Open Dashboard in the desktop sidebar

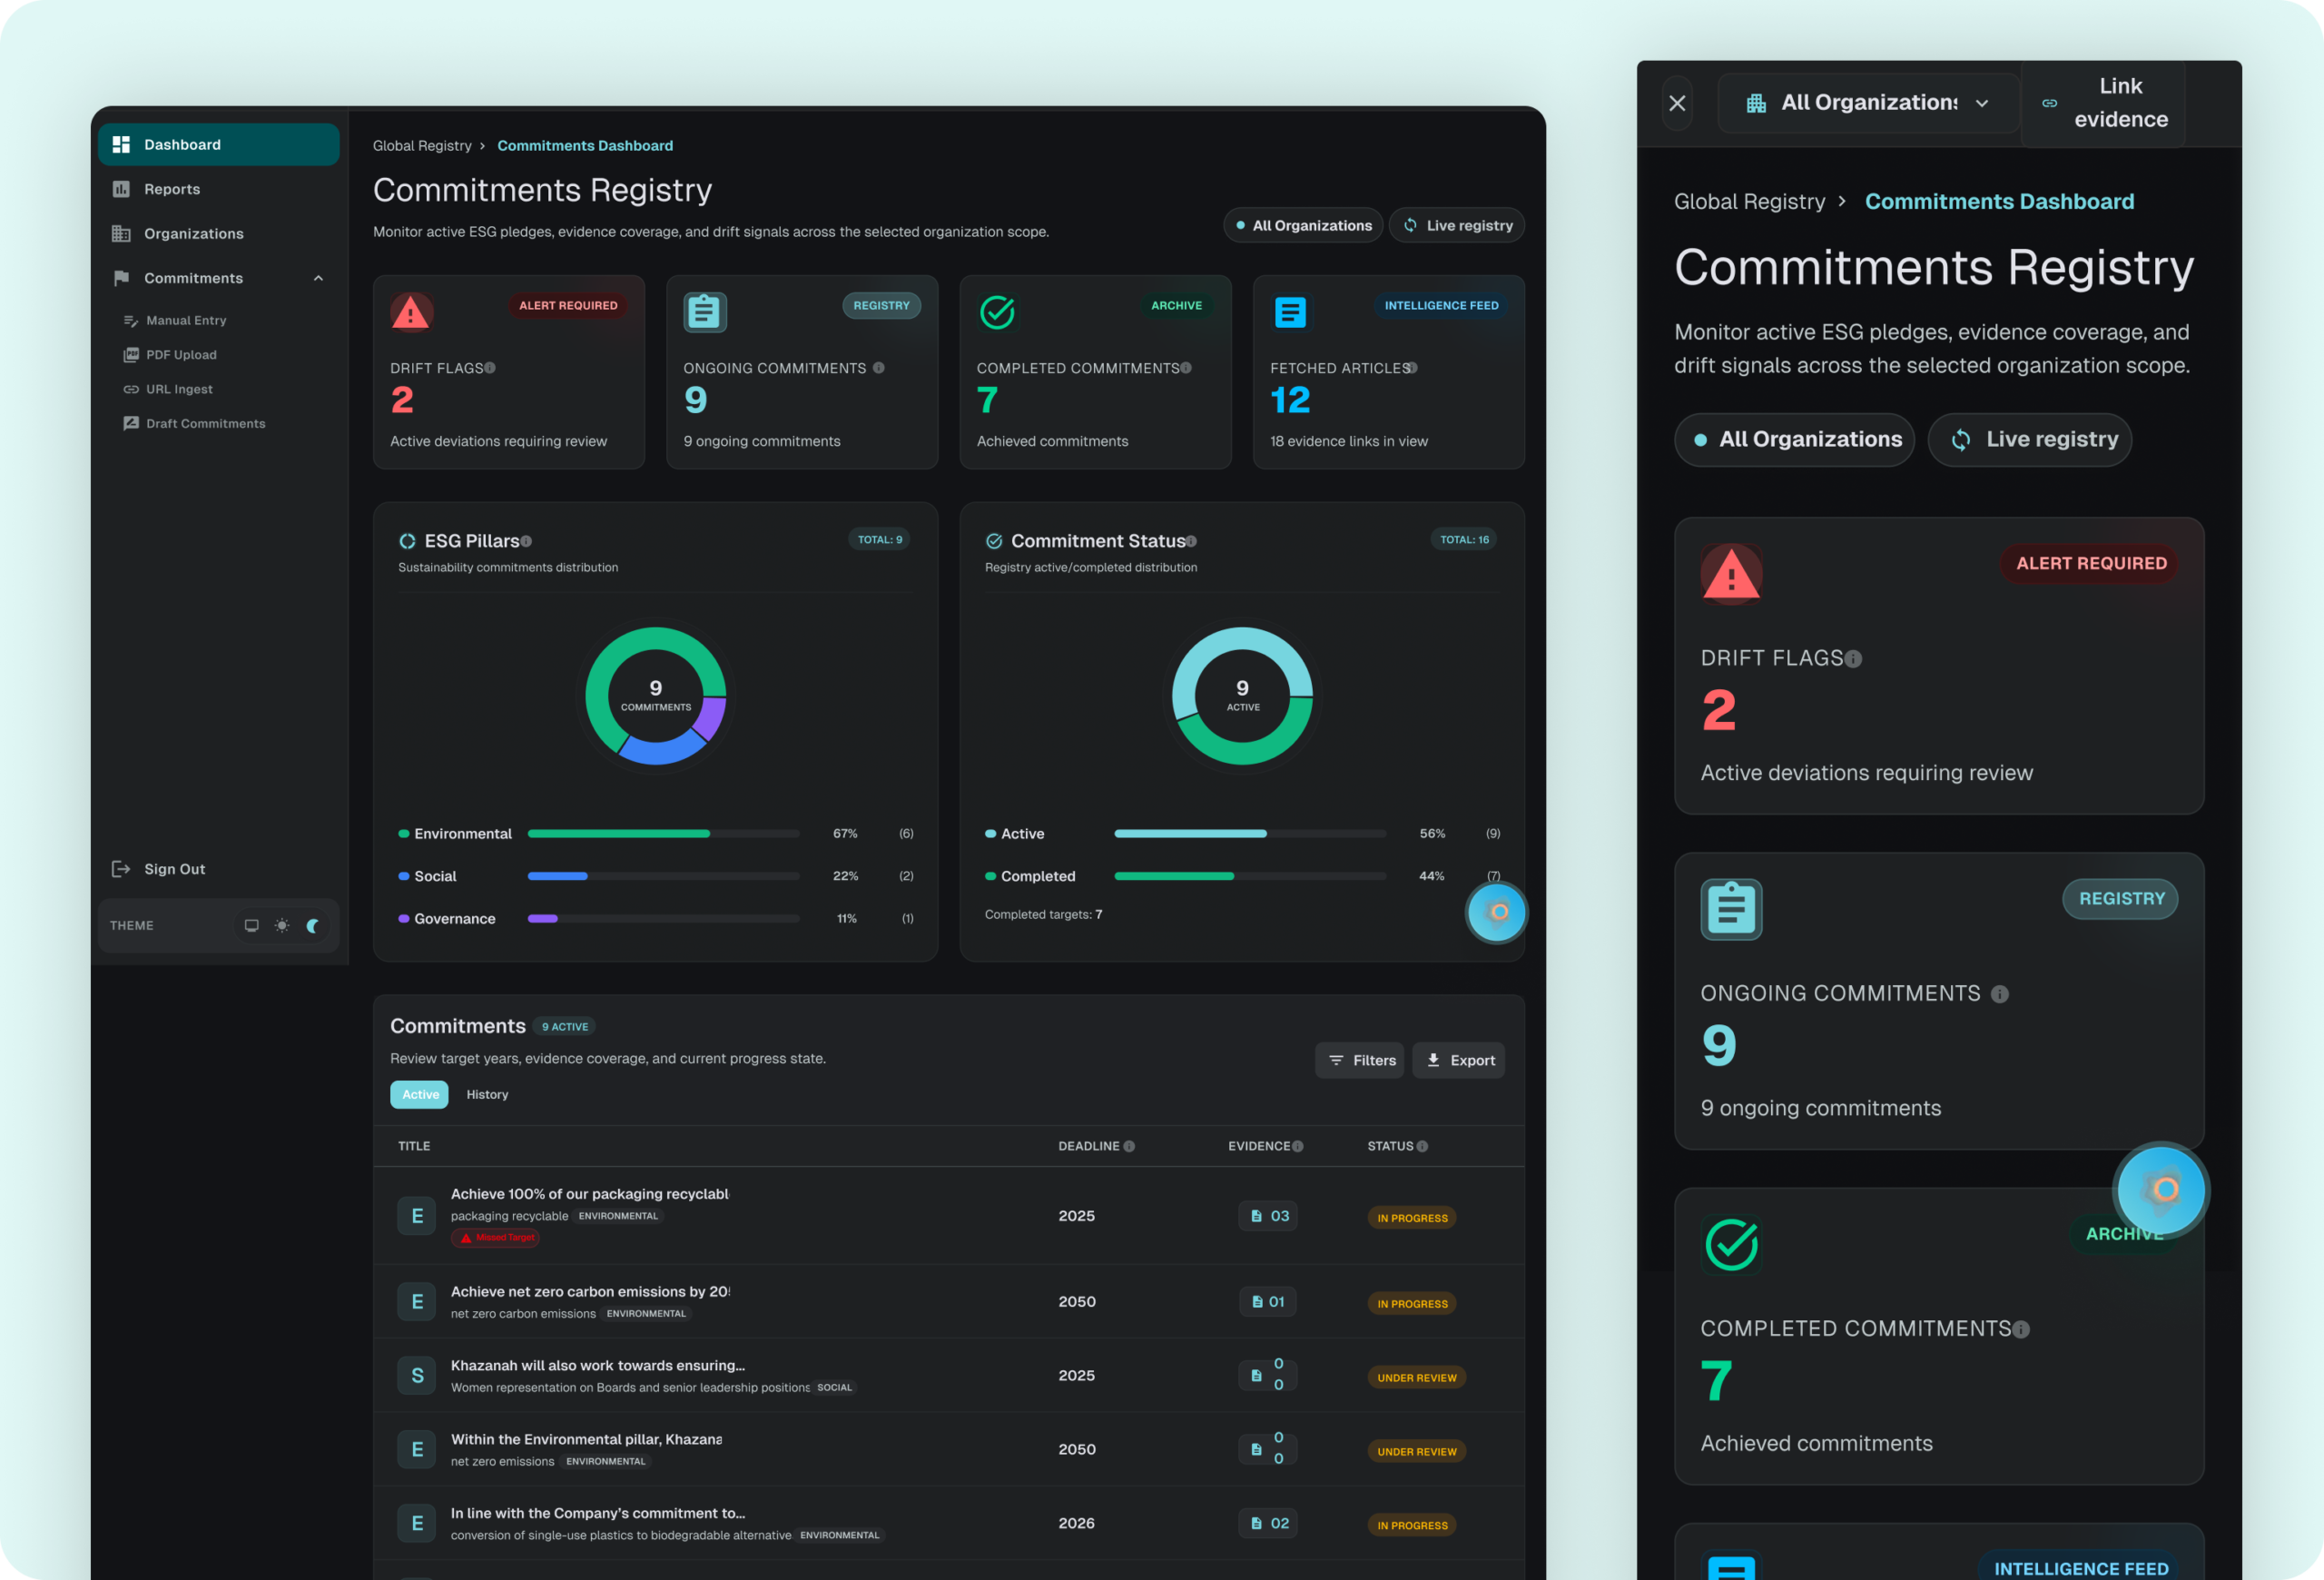(218, 144)
